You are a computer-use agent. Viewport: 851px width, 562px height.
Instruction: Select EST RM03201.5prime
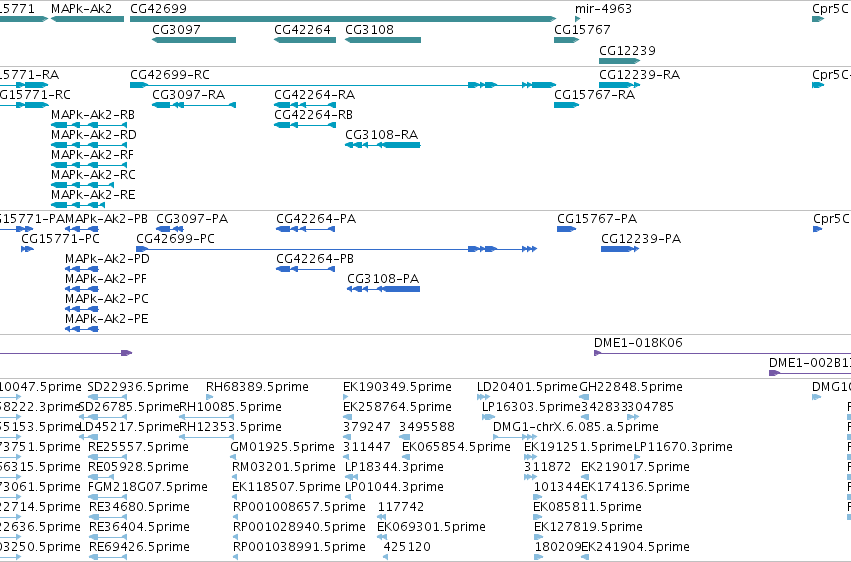pos(235,477)
